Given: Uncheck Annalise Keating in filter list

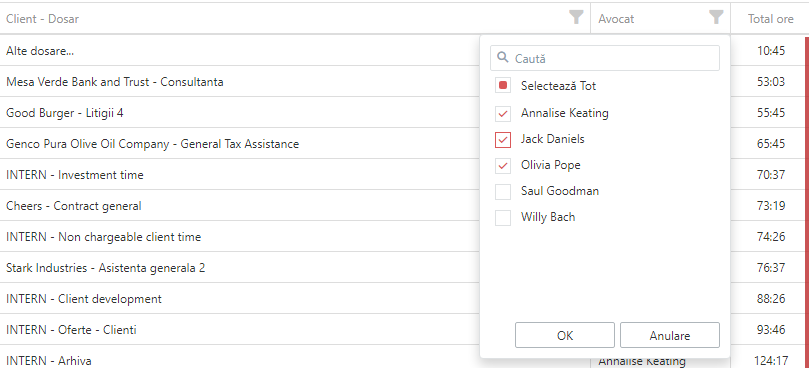Looking at the screenshot, I should (503, 114).
